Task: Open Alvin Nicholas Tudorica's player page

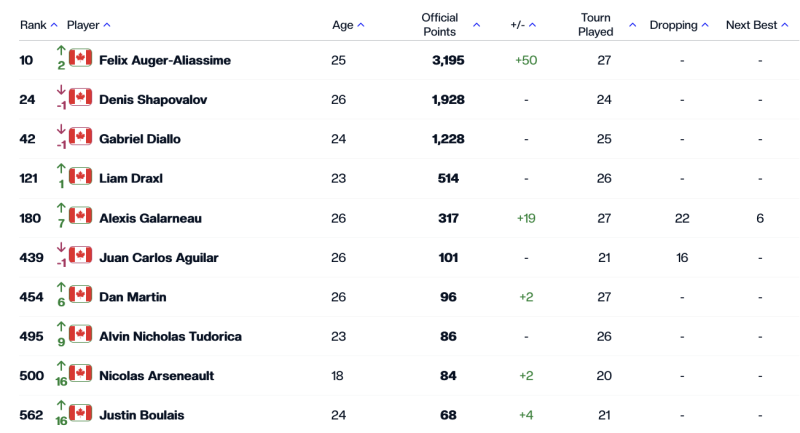Action: coord(170,337)
